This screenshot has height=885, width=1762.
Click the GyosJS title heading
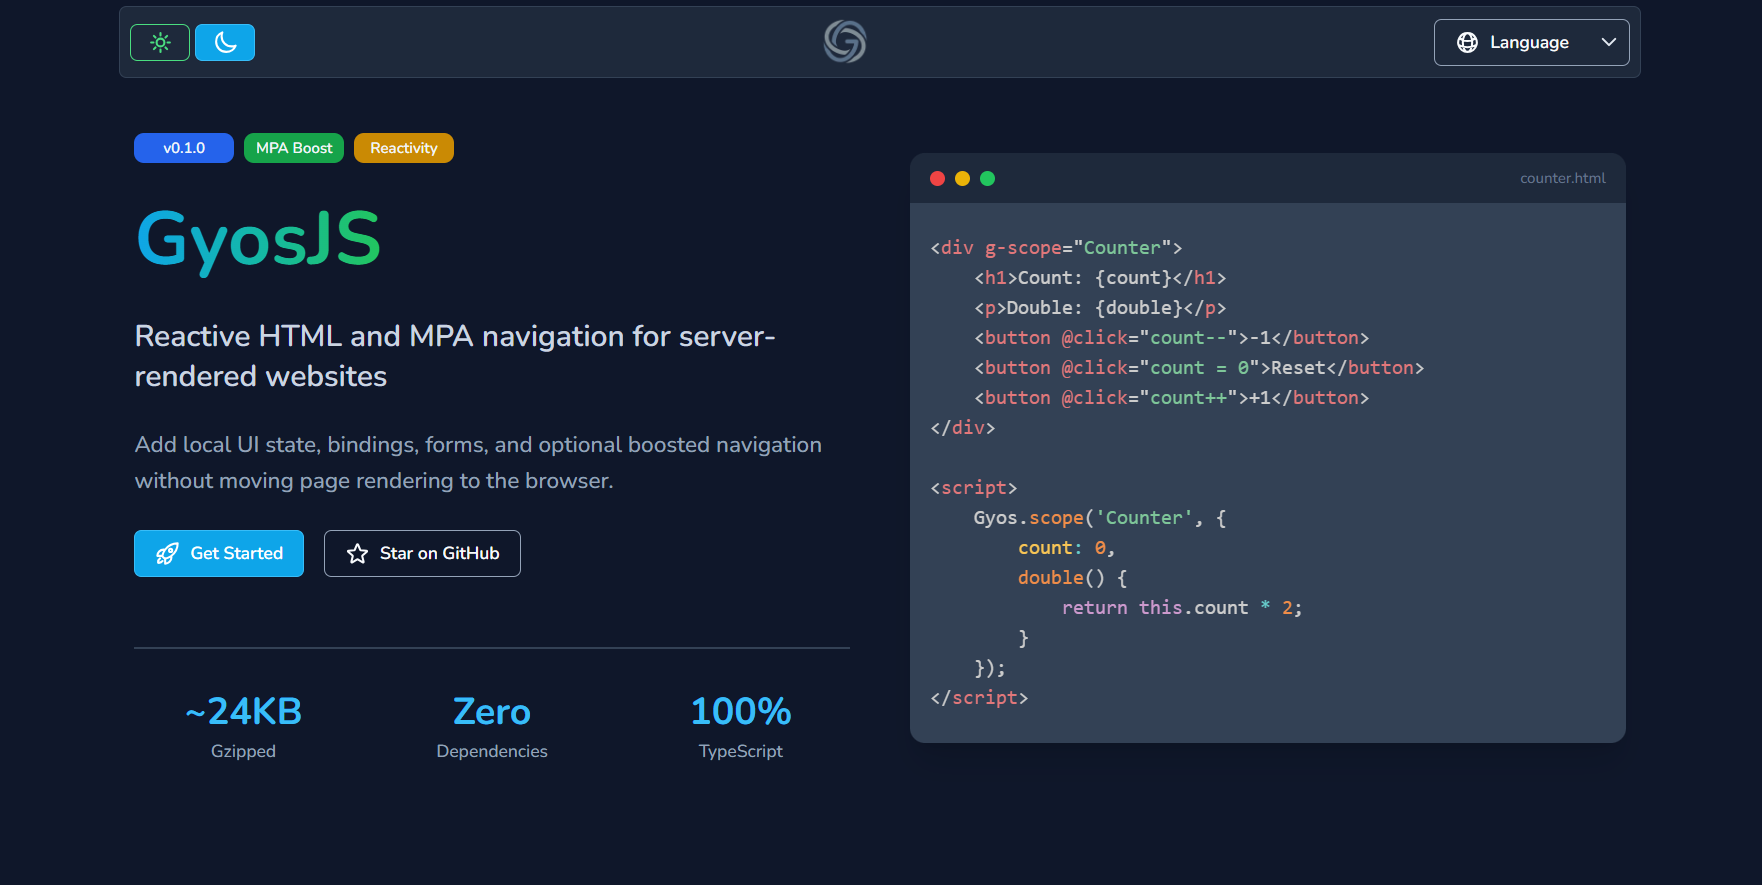click(258, 240)
